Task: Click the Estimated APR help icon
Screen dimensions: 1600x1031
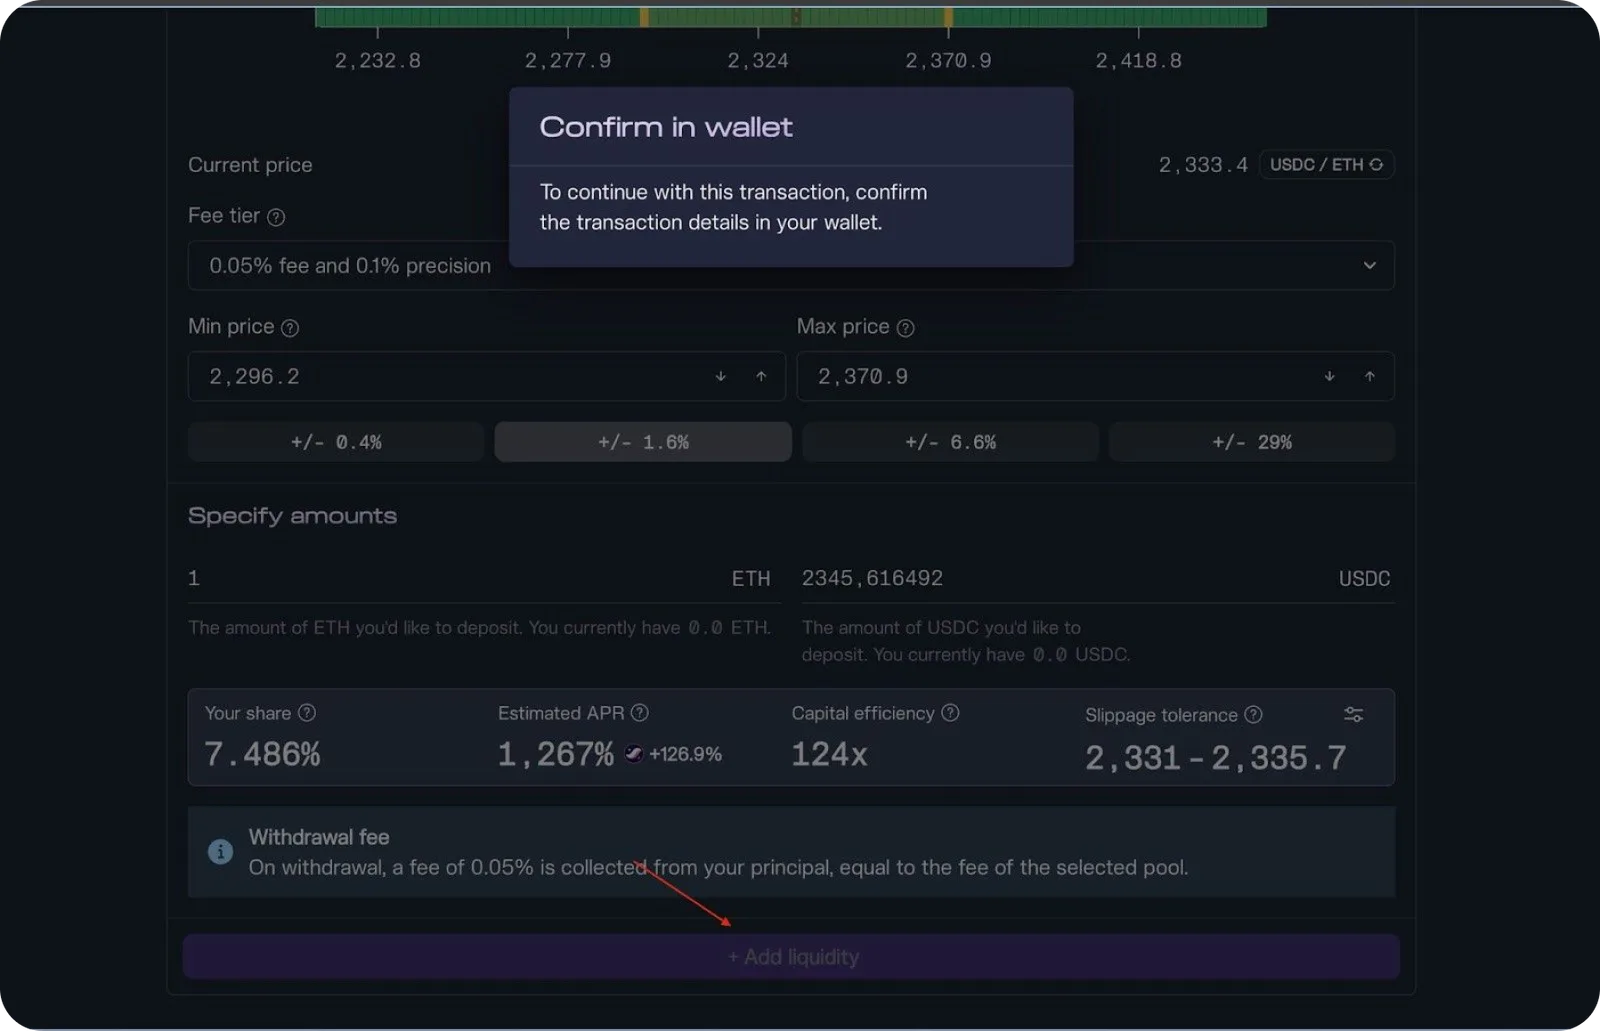Action: [640, 713]
